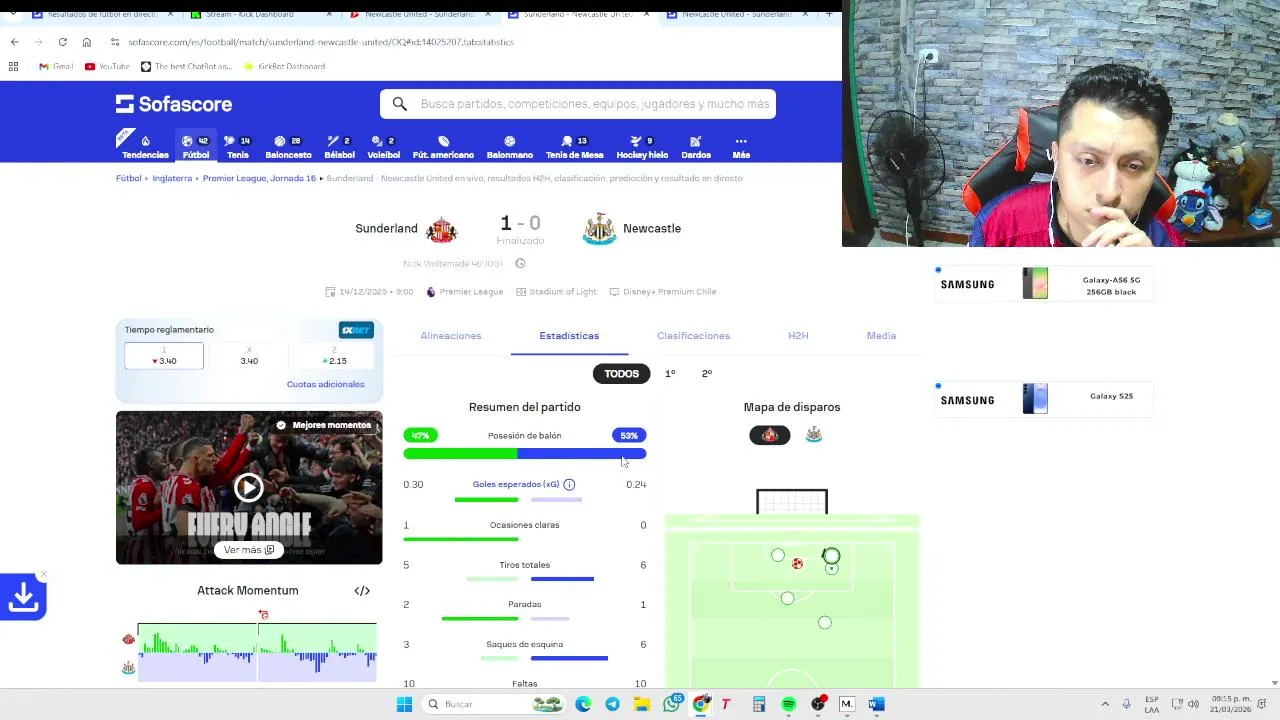Screen dimensions: 1280x720
Task: Open the Dardos section
Action: 696,147
